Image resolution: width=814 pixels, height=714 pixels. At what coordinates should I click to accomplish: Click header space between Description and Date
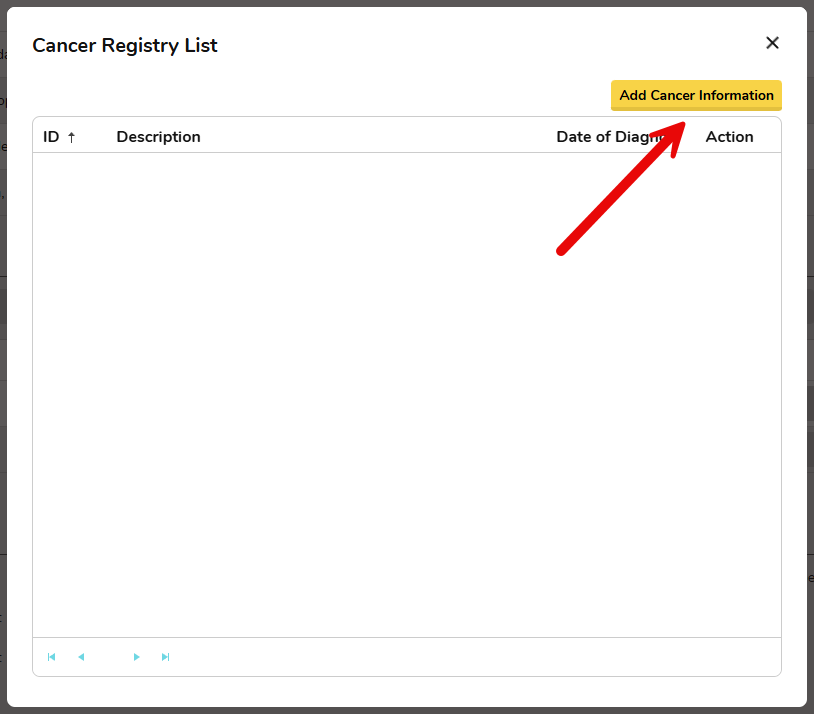point(380,137)
